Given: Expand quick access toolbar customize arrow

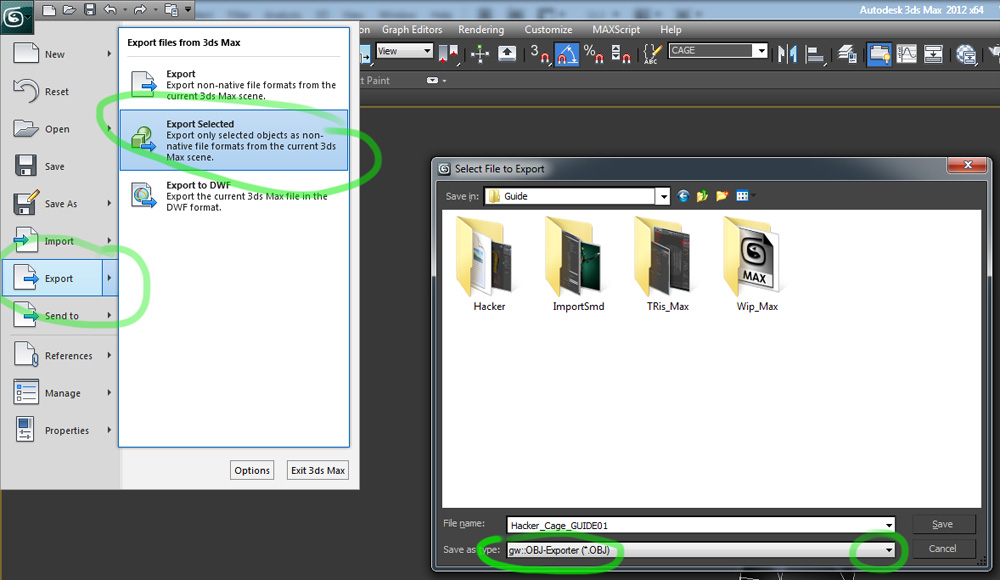Looking at the screenshot, I should point(188,9).
